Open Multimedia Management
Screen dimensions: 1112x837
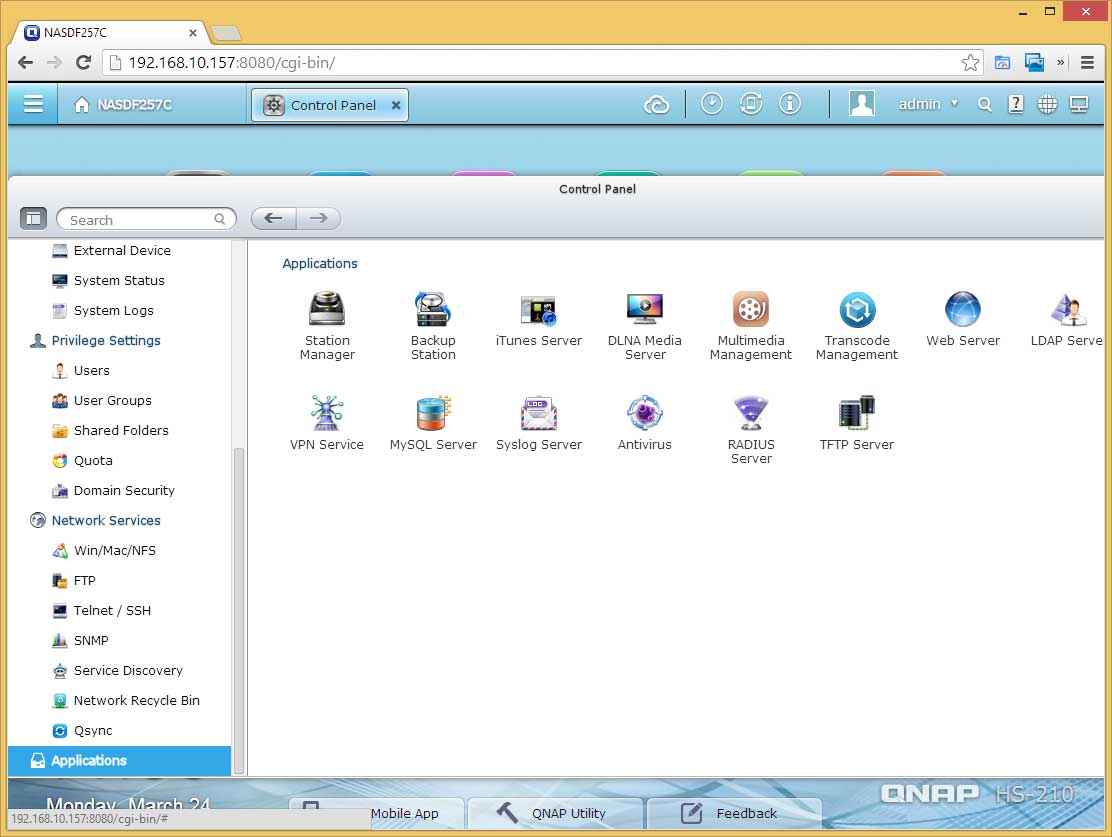coord(750,326)
